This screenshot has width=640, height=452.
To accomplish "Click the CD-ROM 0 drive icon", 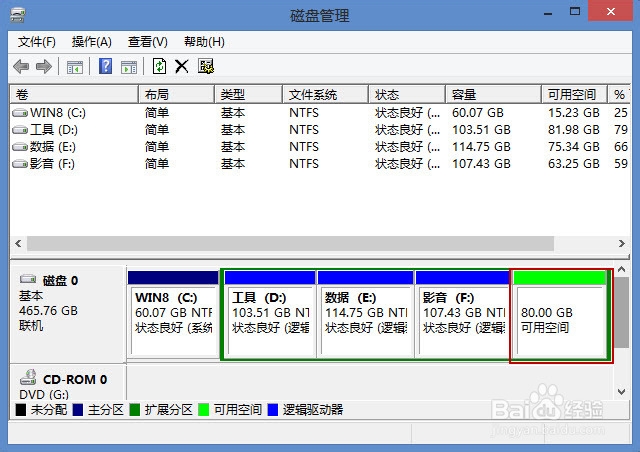I will click(28, 377).
